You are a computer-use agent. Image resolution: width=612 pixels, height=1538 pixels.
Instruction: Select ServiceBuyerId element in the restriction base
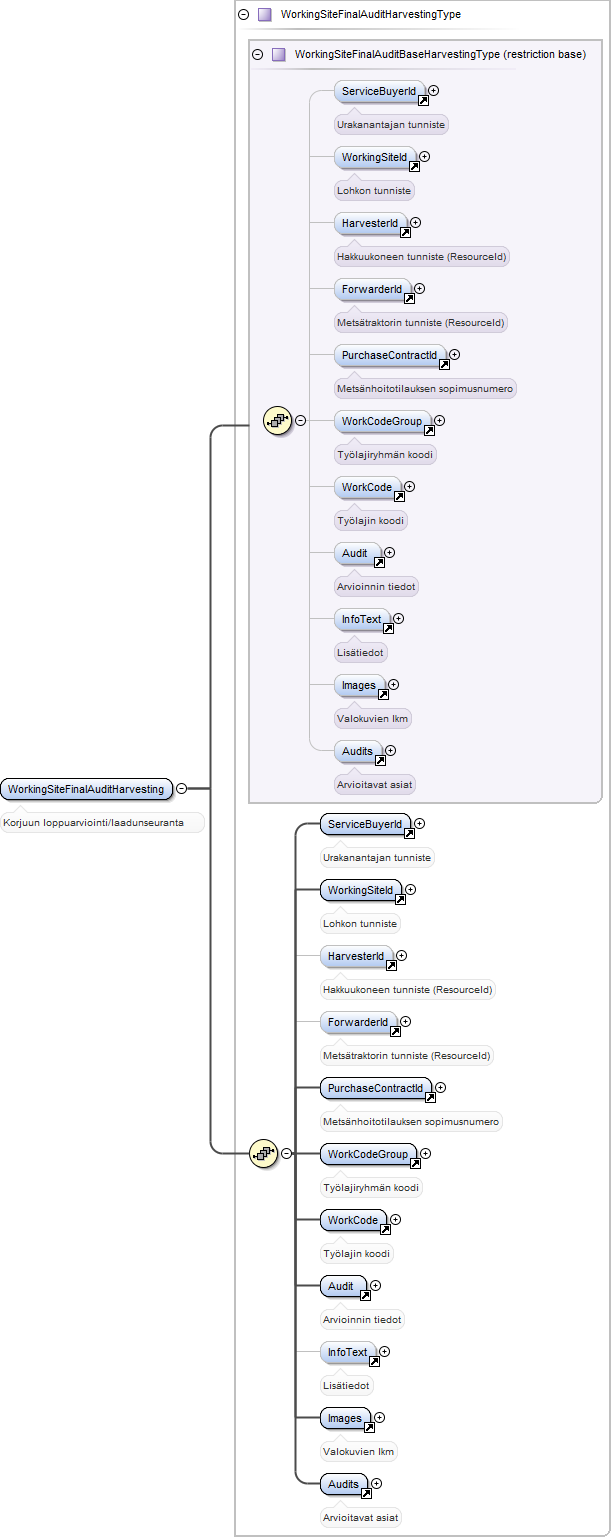(379, 91)
